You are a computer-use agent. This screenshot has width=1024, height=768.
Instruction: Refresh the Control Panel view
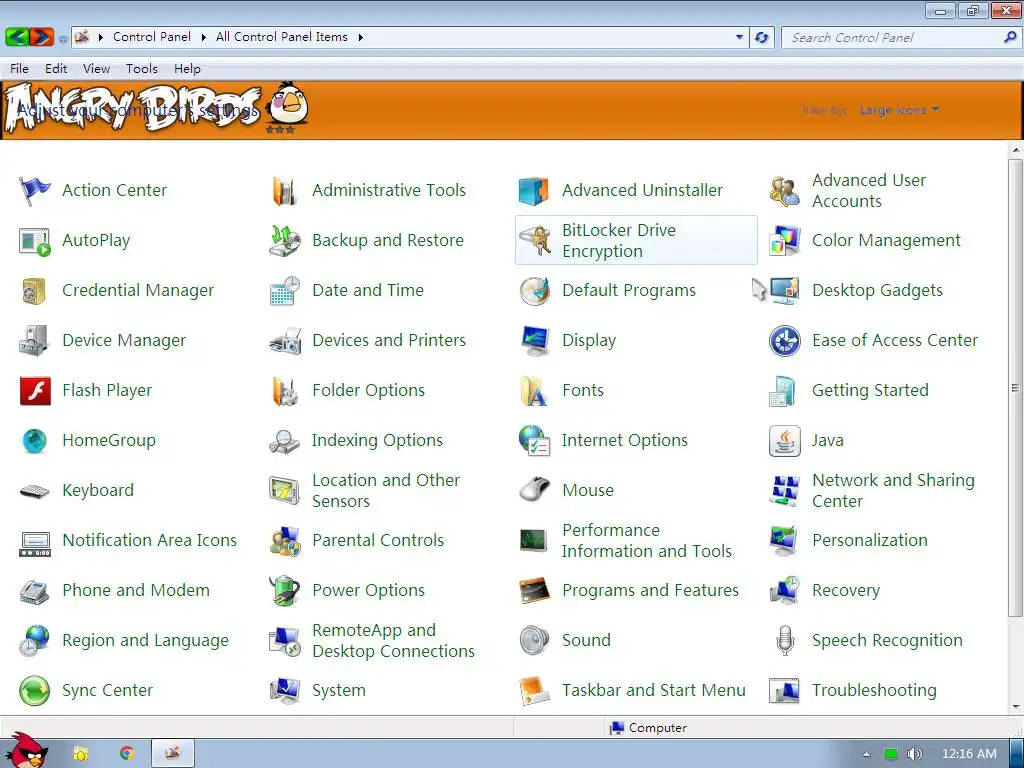[761, 37]
